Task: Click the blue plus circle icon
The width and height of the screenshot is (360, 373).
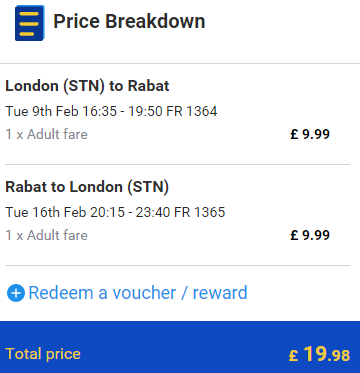Action: tap(16, 293)
